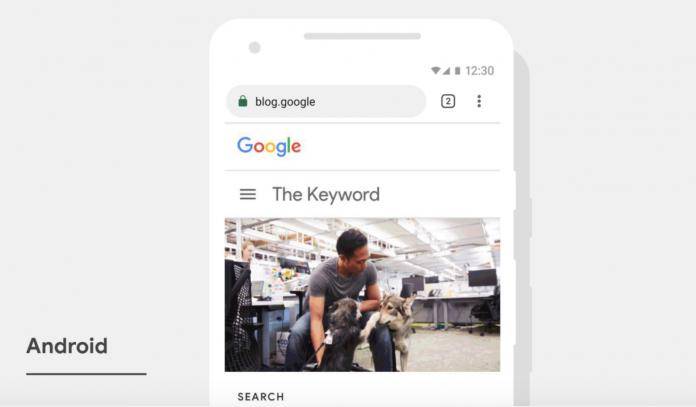
Task: Open the Chrome three-dot overflow menu
Action: tap(479, 101)
